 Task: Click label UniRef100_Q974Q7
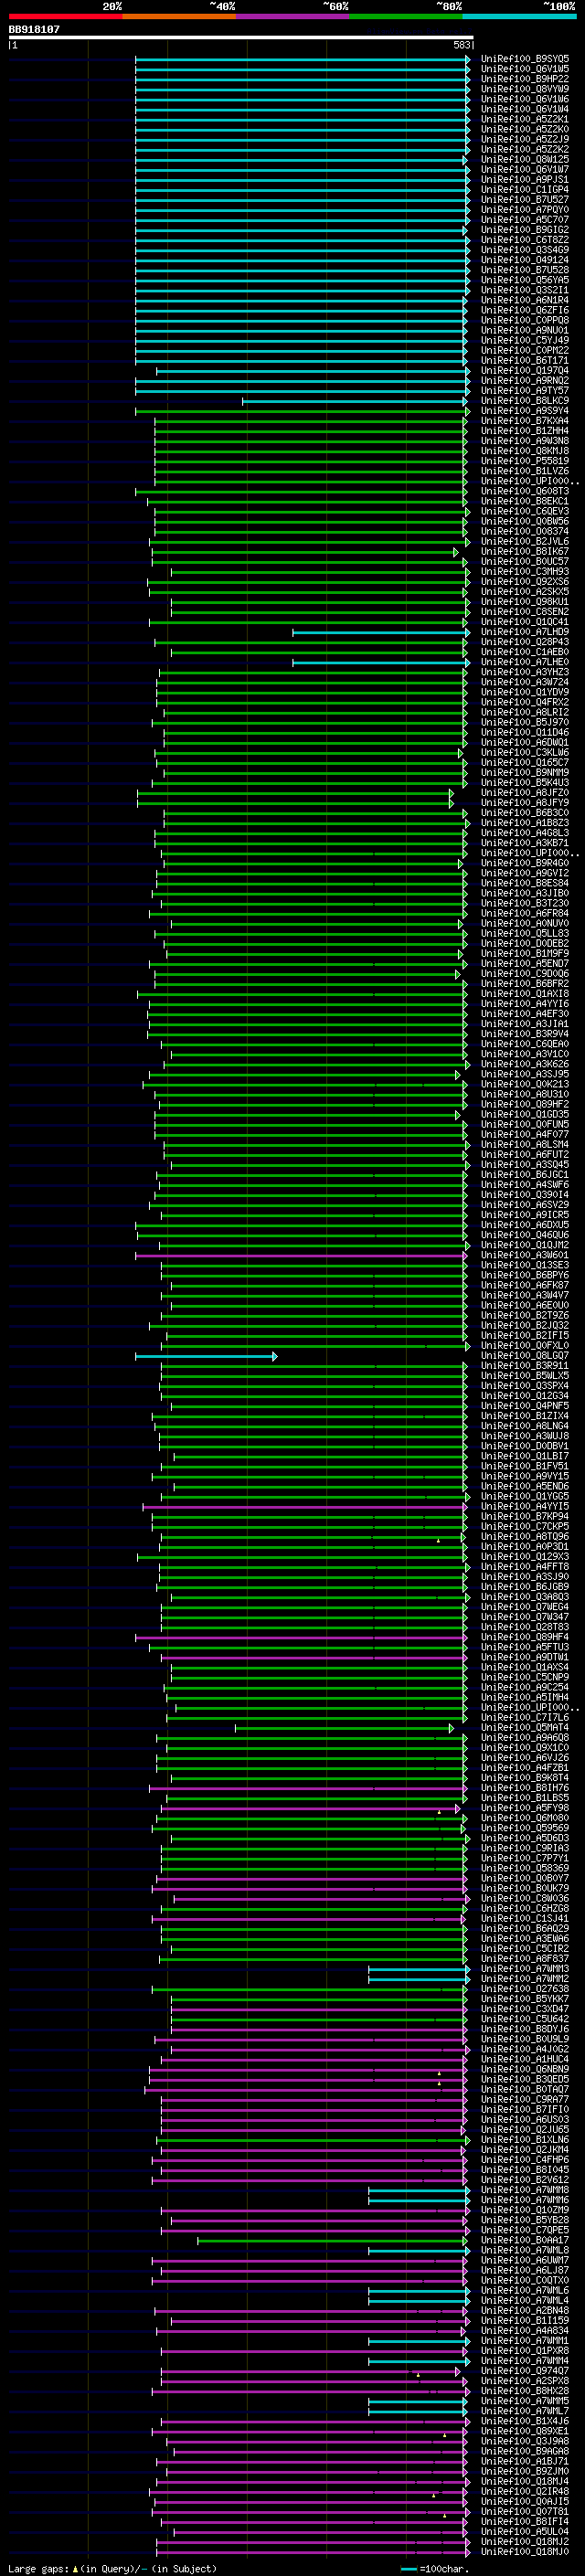(525, 2370)
